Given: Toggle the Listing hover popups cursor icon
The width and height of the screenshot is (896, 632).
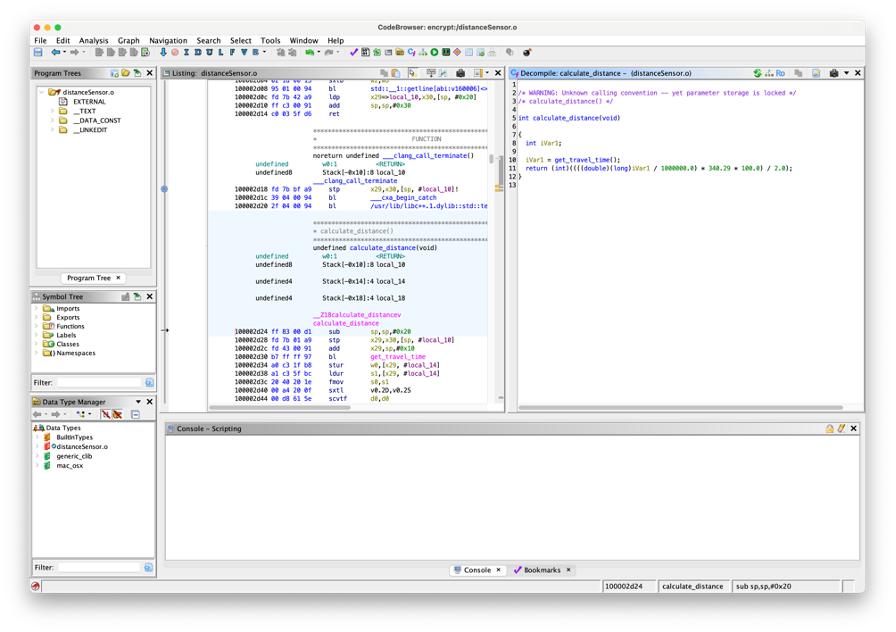Looking at the screenshot, I should point(412,73).
